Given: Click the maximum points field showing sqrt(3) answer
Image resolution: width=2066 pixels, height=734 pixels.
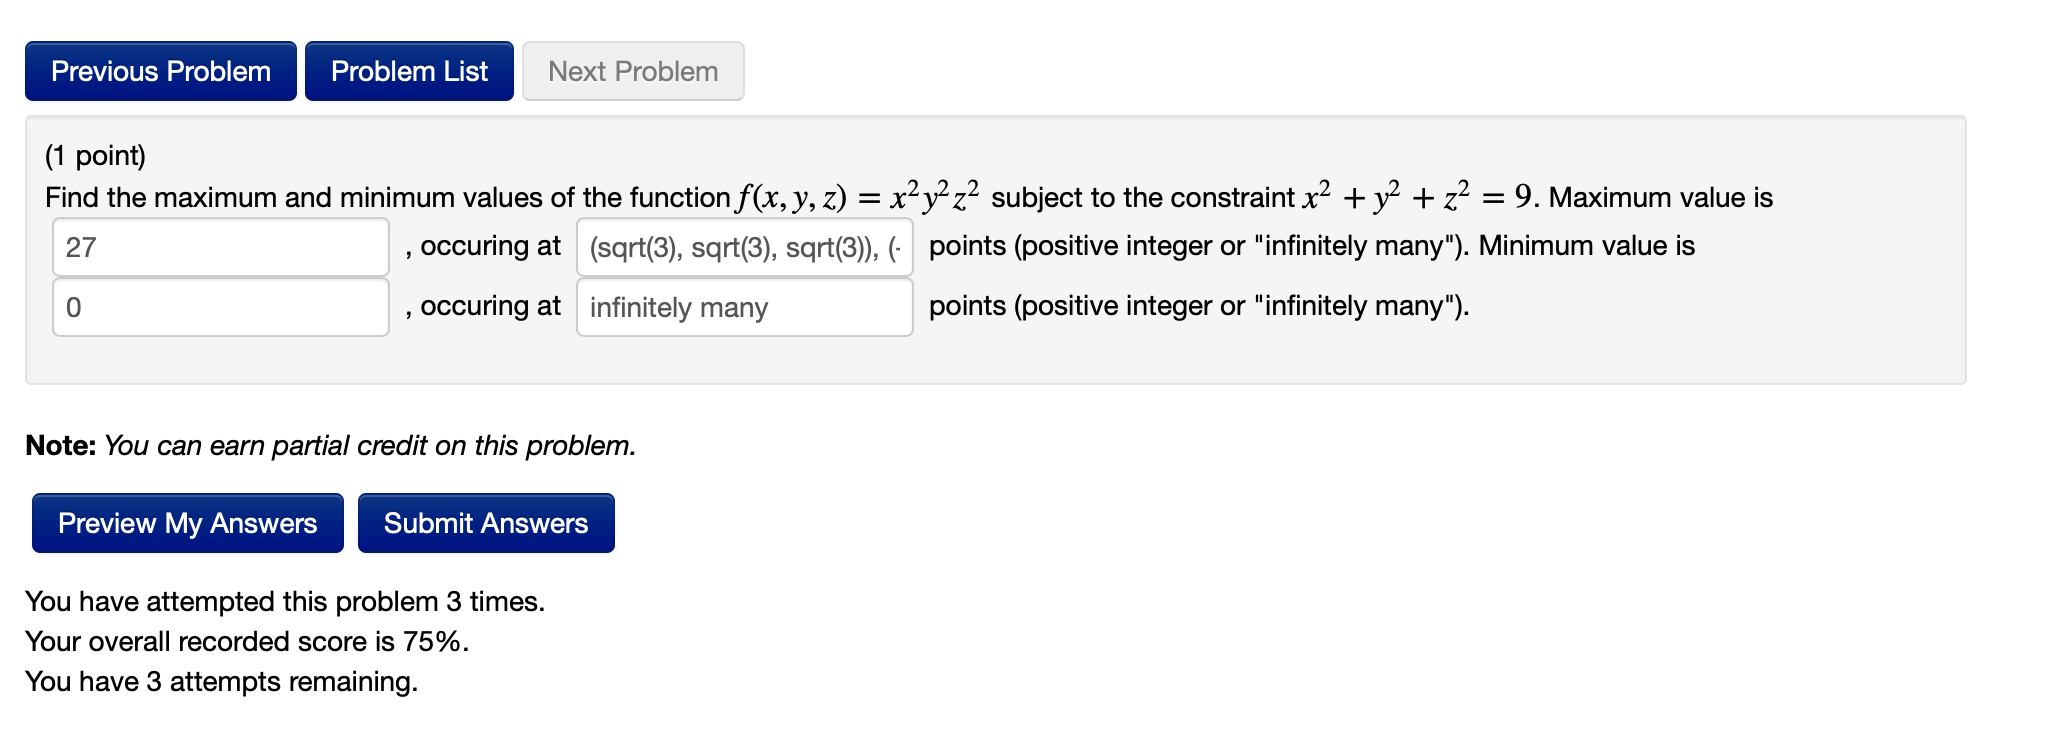Looking at the screenshot, I should pyautogui.click(x=743, y=246).
